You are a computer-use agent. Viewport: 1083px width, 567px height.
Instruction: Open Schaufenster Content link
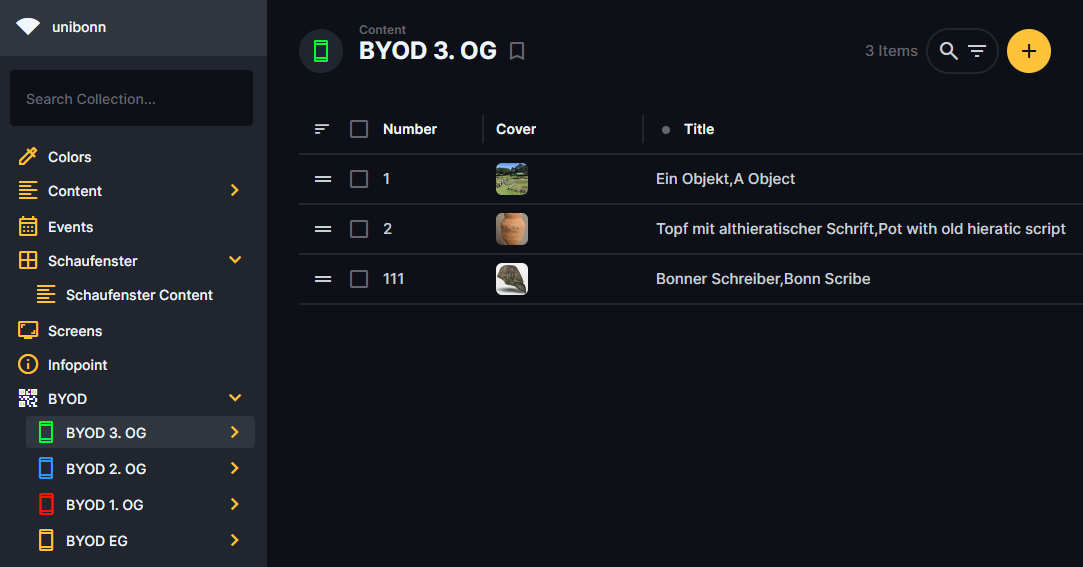pyautogui.click(x=139, y=295)
